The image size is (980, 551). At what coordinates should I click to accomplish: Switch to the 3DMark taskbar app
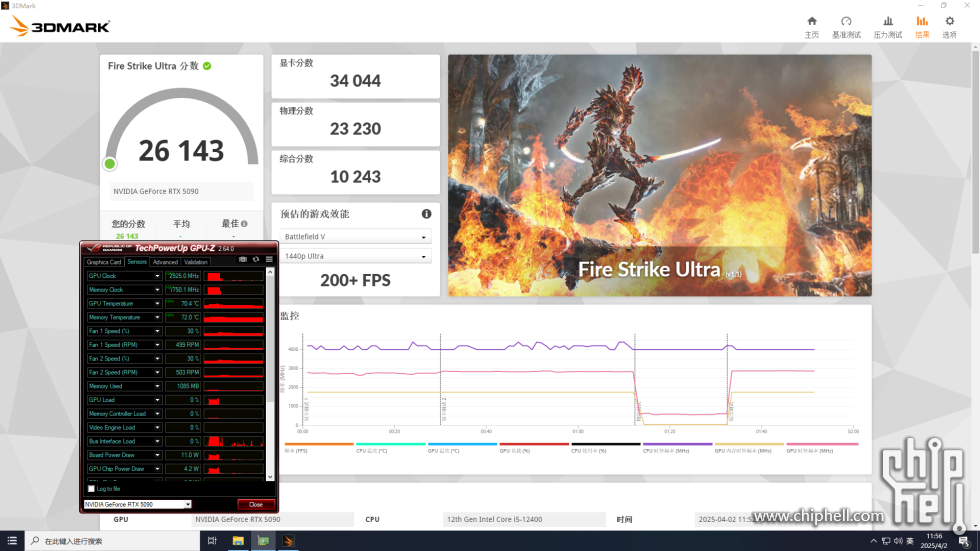point(288,541)
